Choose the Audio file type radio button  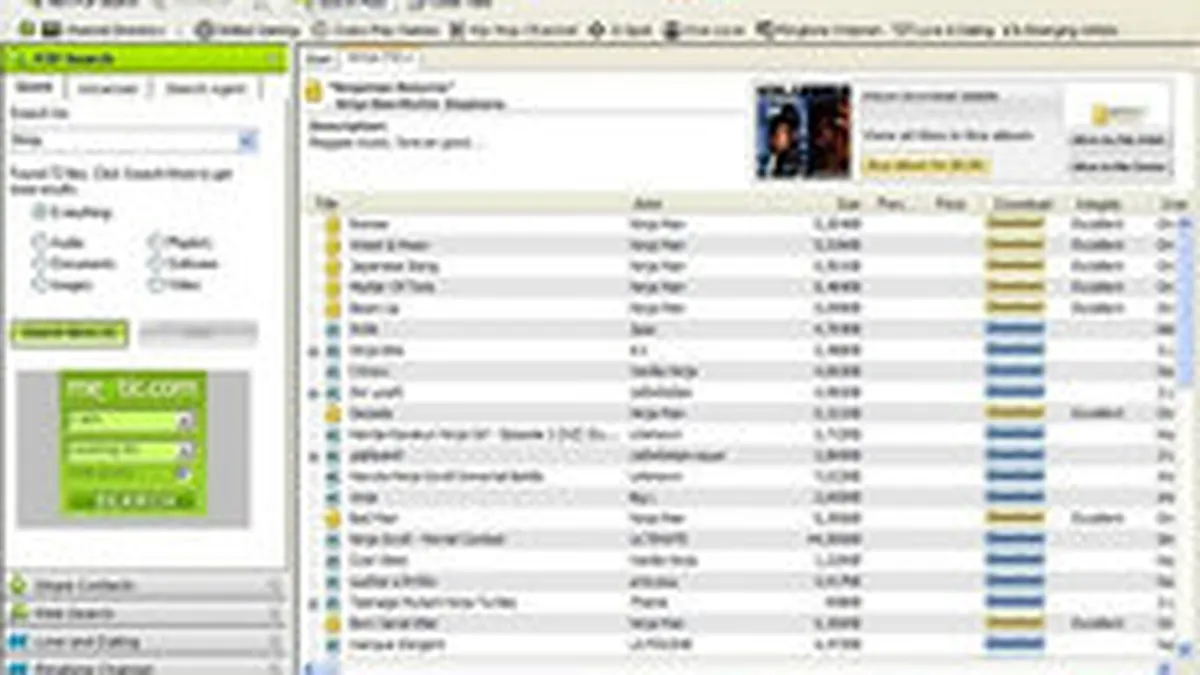click(40, 242)
